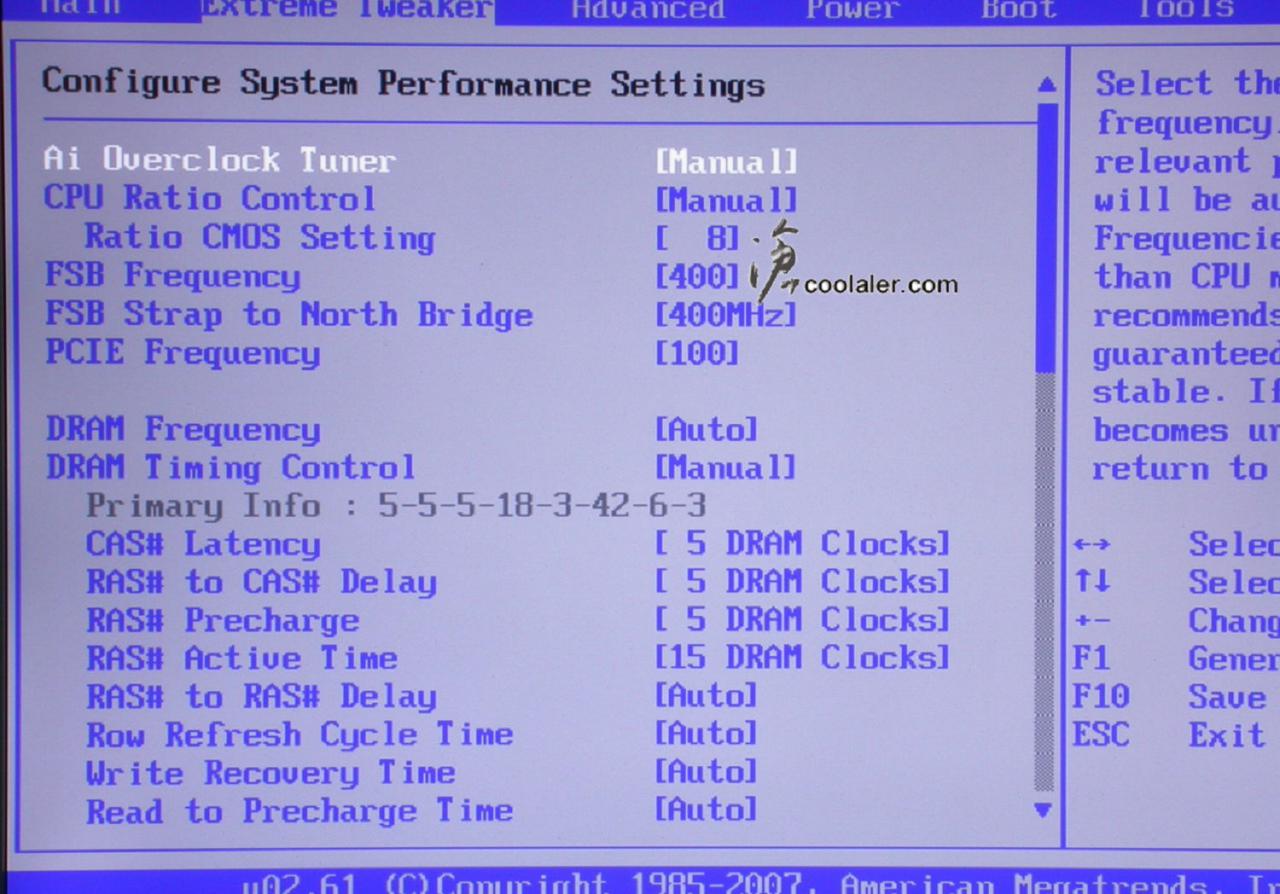This screenshot has width=1280, height=894.
Task: Select the Ratio CMOS Setting label
Action: [260, 238]
